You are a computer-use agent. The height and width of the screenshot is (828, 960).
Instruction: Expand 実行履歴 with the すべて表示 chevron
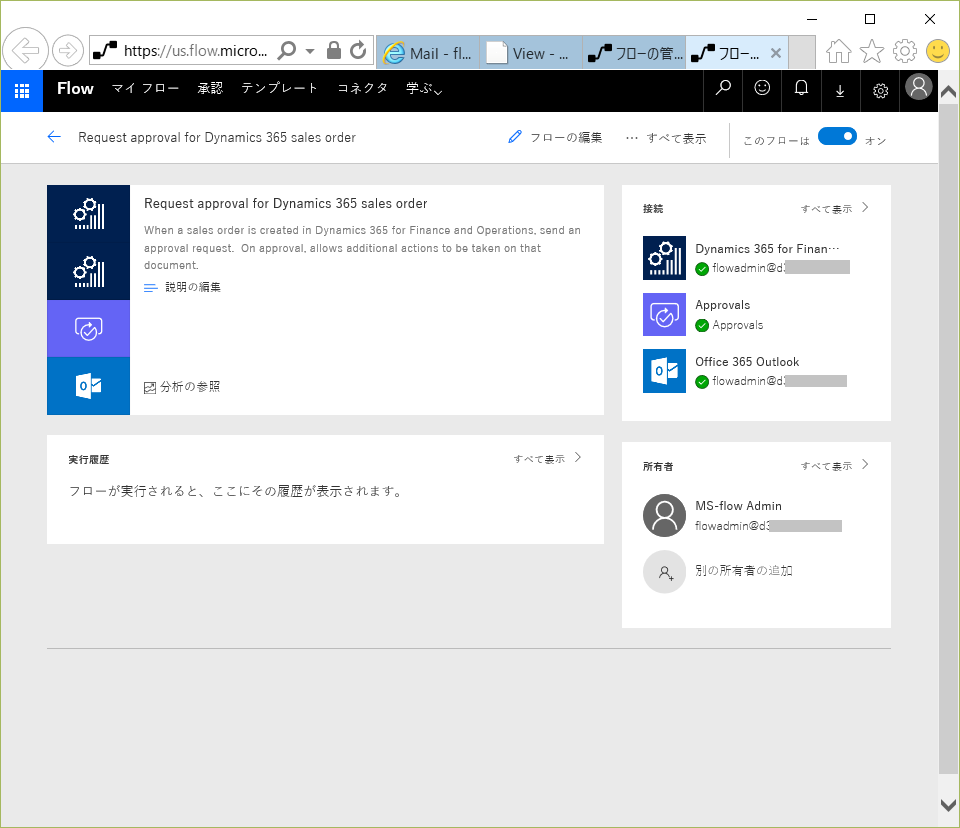(x=578, y=457)
